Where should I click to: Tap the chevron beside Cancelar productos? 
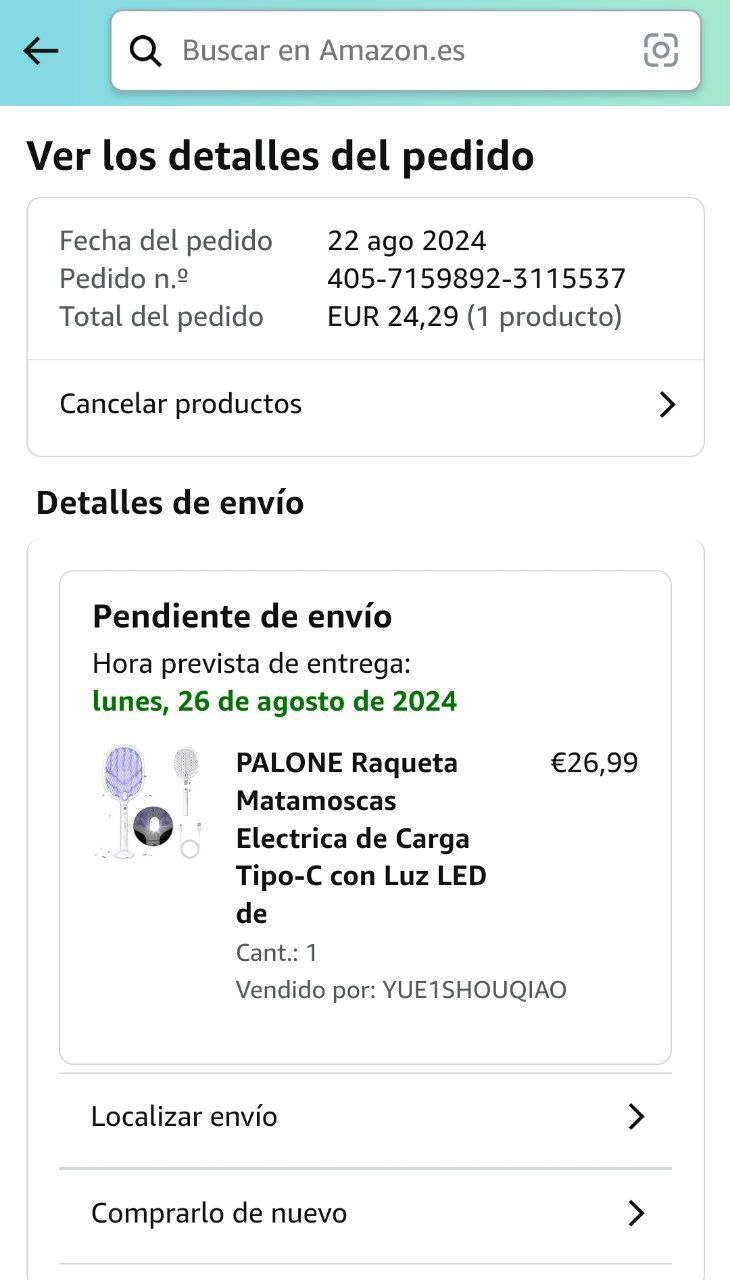pyautogui.click(x=667, y=404)
